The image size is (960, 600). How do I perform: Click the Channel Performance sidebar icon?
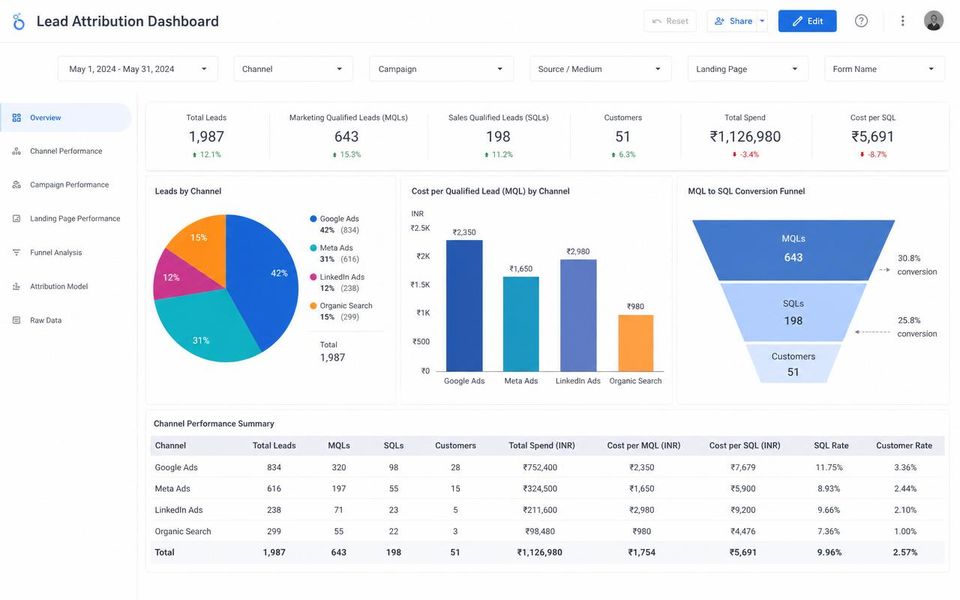(17, 151)
